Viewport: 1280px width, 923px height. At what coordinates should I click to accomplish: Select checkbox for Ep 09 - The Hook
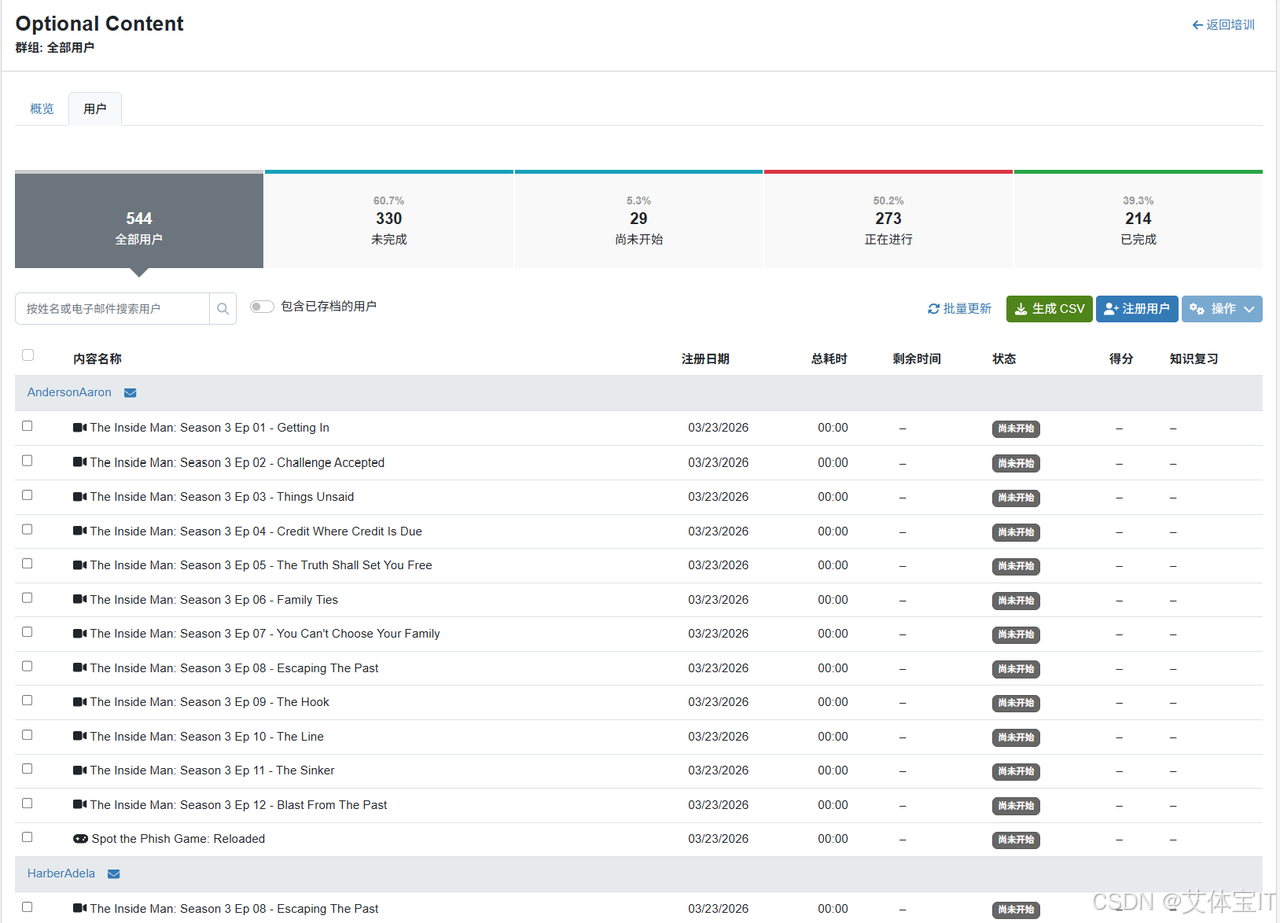pos(27,700)
